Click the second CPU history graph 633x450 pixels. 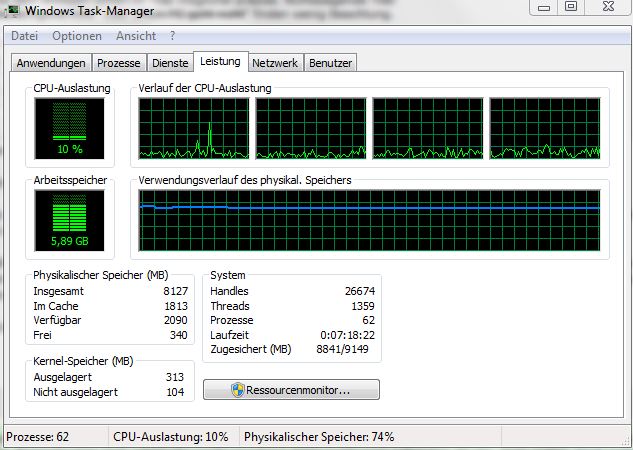point(311,129)
